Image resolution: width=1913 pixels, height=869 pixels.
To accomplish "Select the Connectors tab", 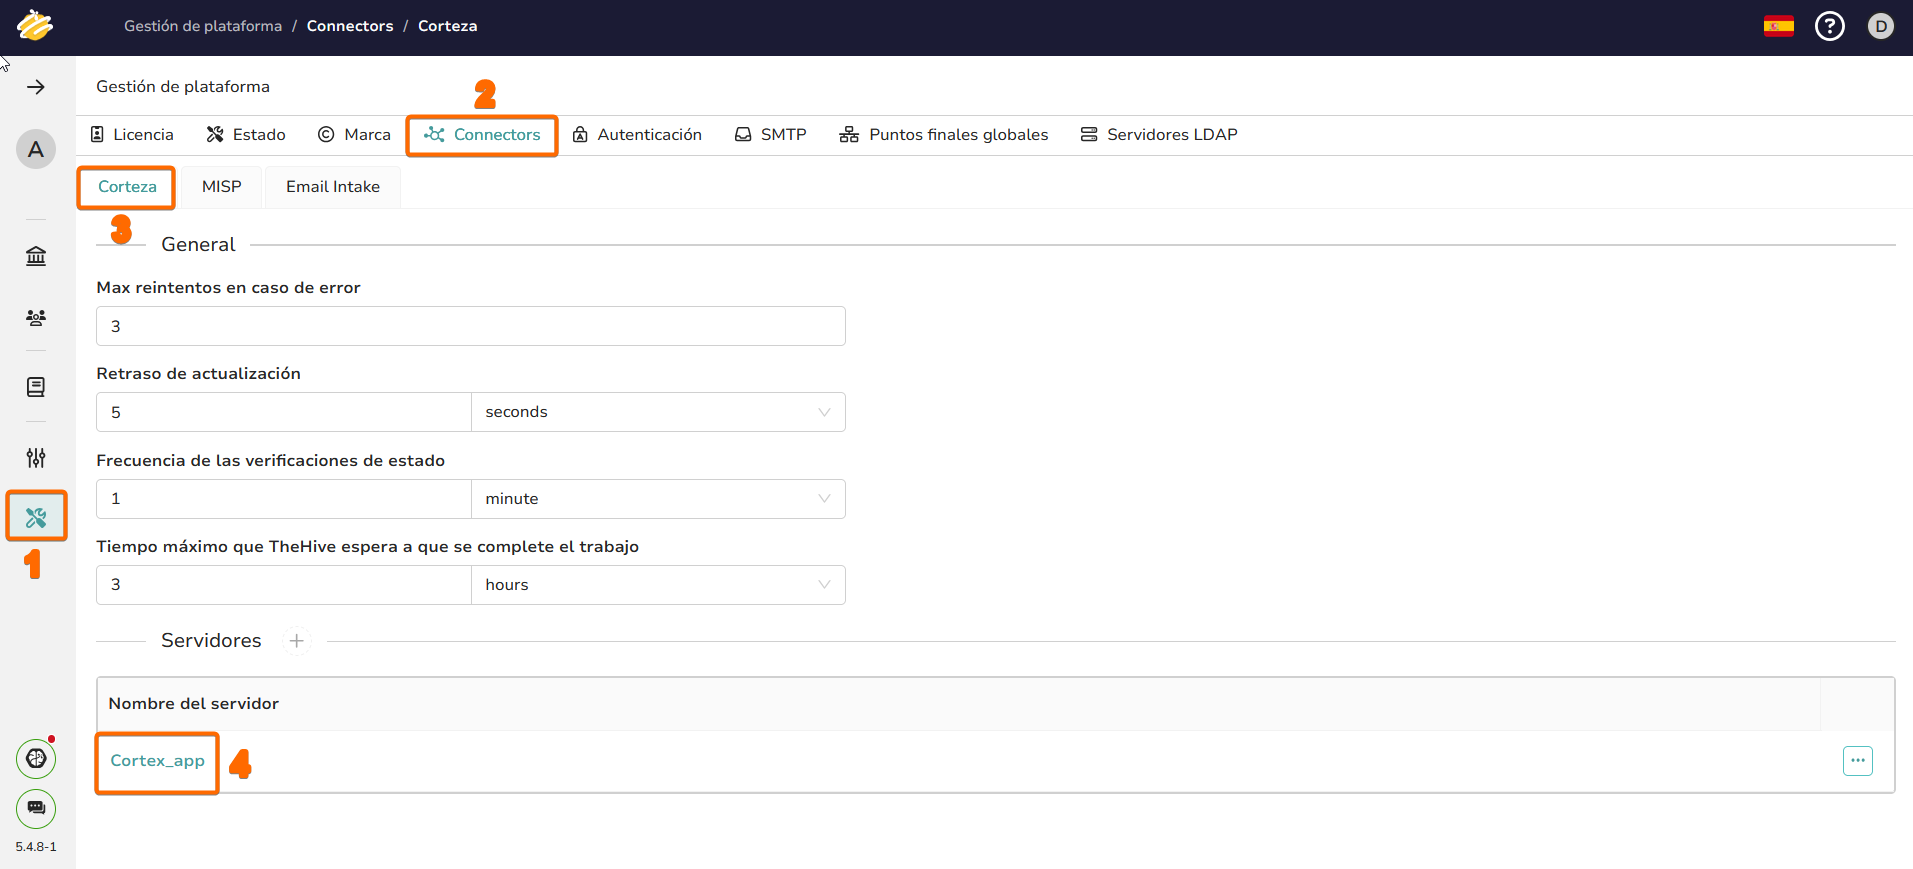I will point(482,135).
